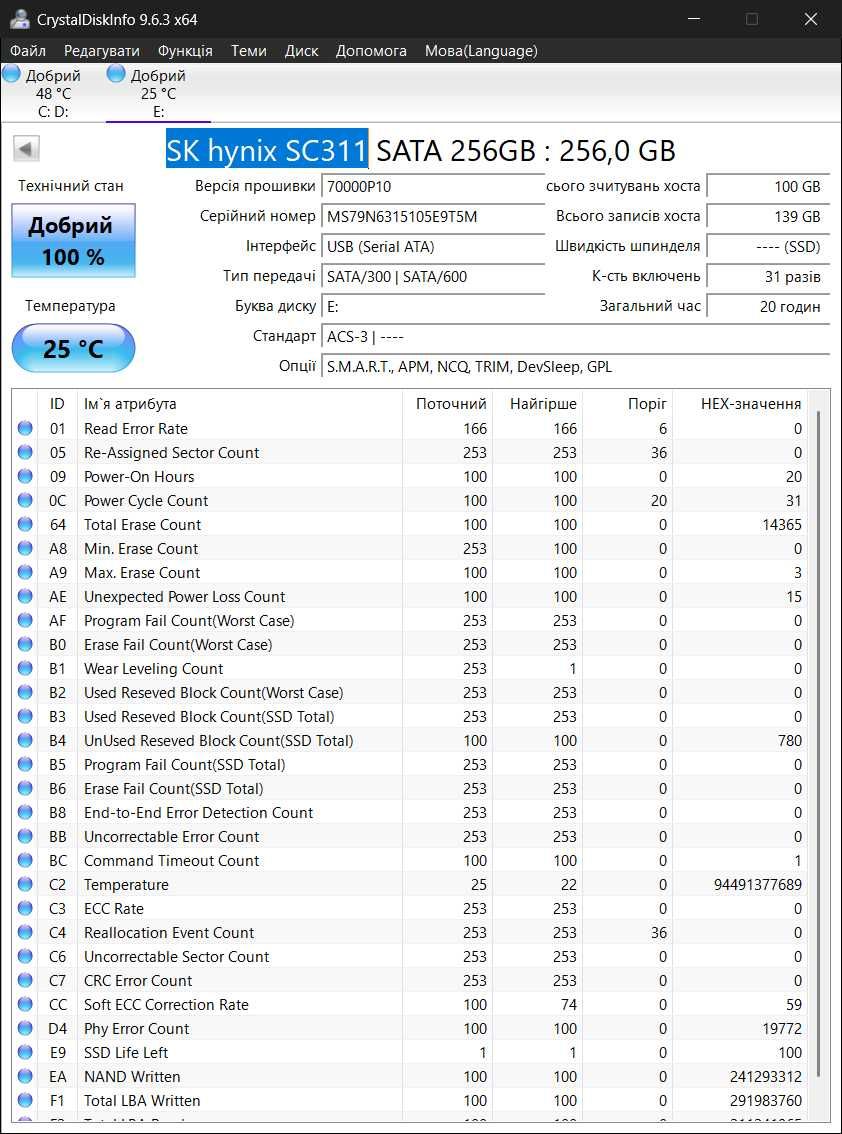Open the Диск menu
Image resolution: width=842 pixels, height=1134 pixels.
click(x=302, y=51)
